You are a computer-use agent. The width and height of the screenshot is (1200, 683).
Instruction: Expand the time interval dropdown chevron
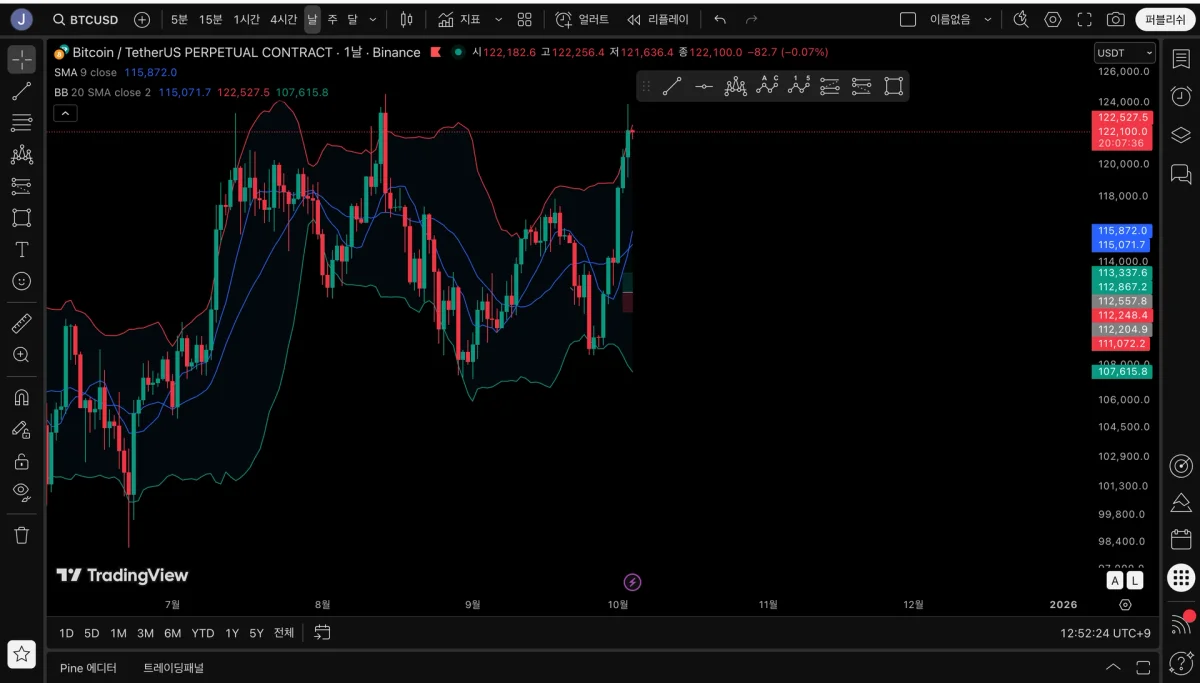coord(373,20)
